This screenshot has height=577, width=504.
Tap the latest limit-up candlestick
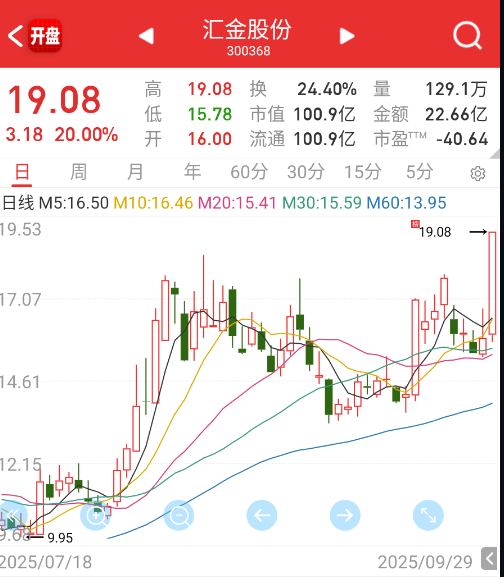[492, 283]
